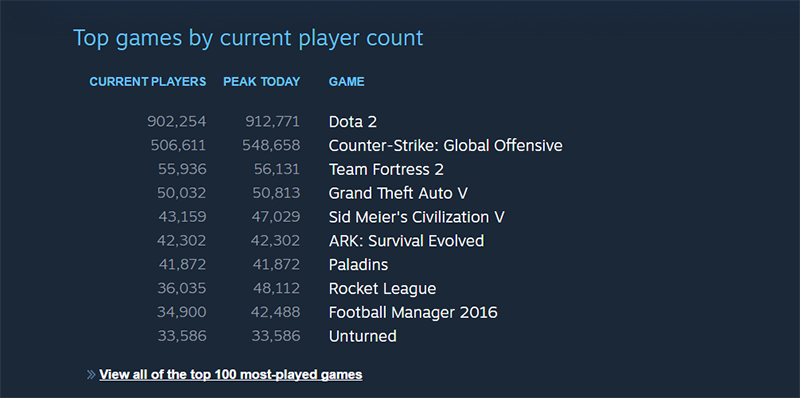Screen dimensions: 800x398
Task: Select Sid Meier's Civilization V
Action: coord(416,217)
